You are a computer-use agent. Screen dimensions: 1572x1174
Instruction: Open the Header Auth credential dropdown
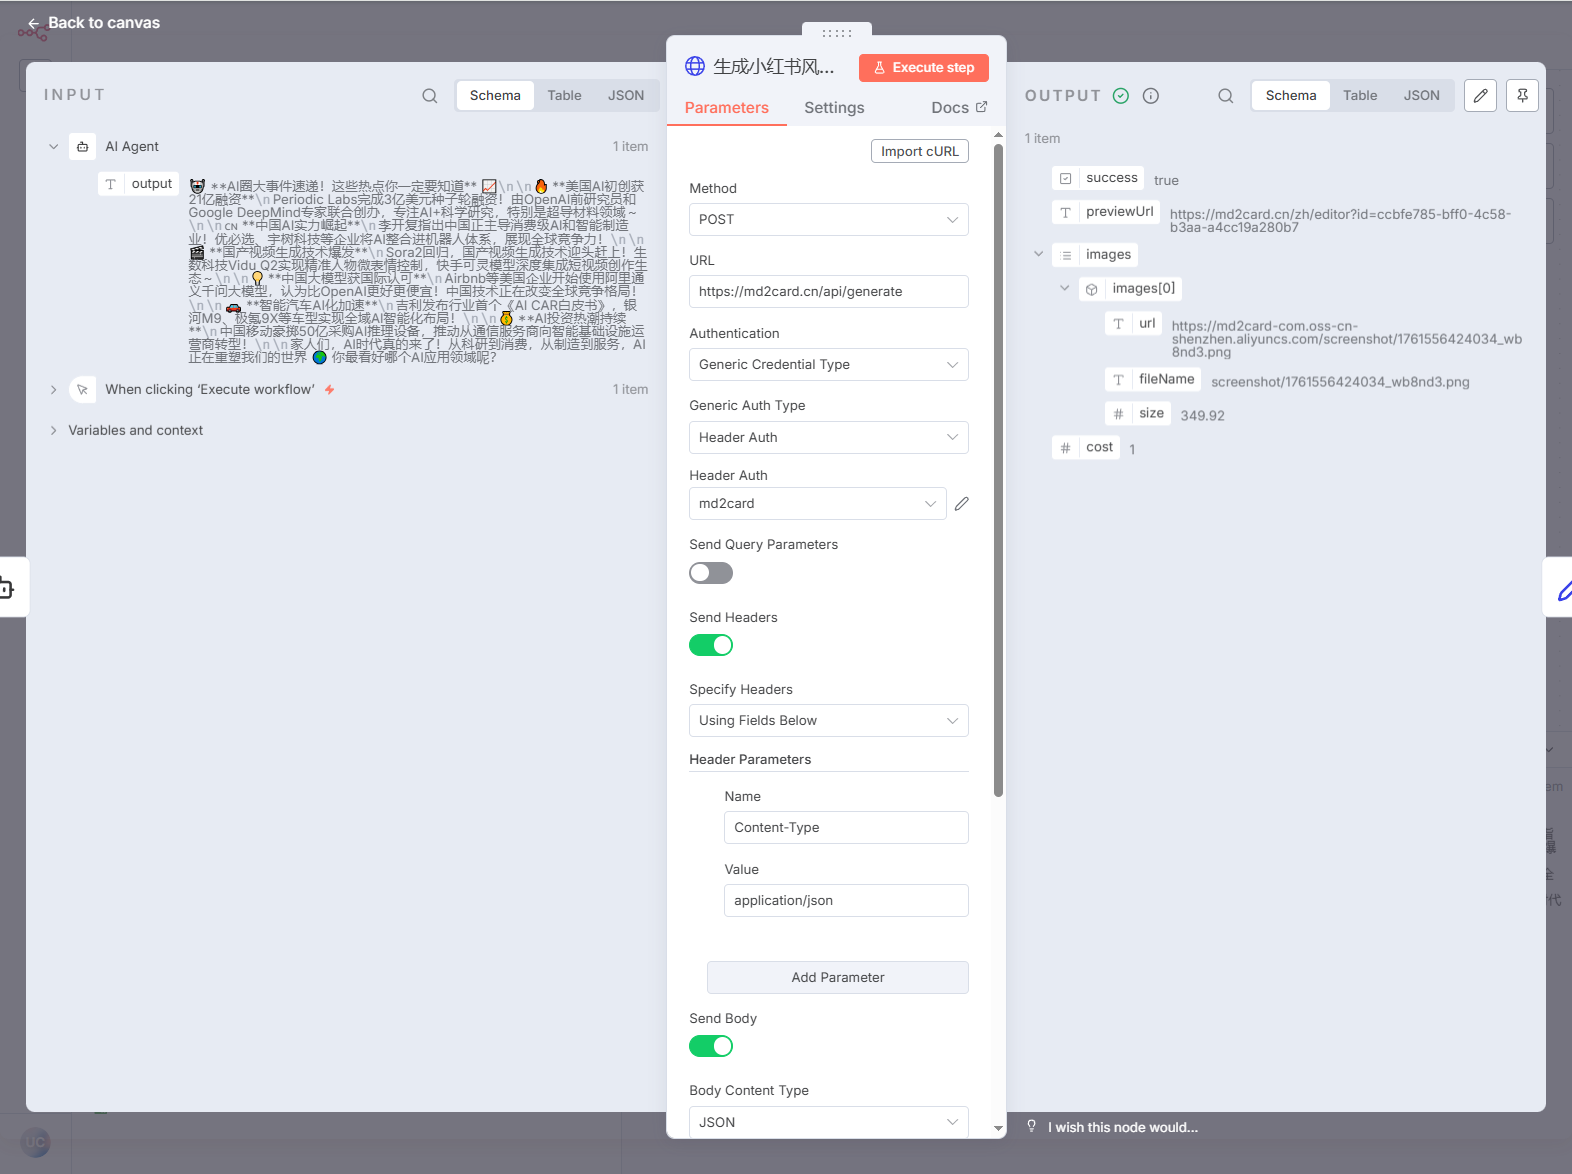tap(818, 504)
